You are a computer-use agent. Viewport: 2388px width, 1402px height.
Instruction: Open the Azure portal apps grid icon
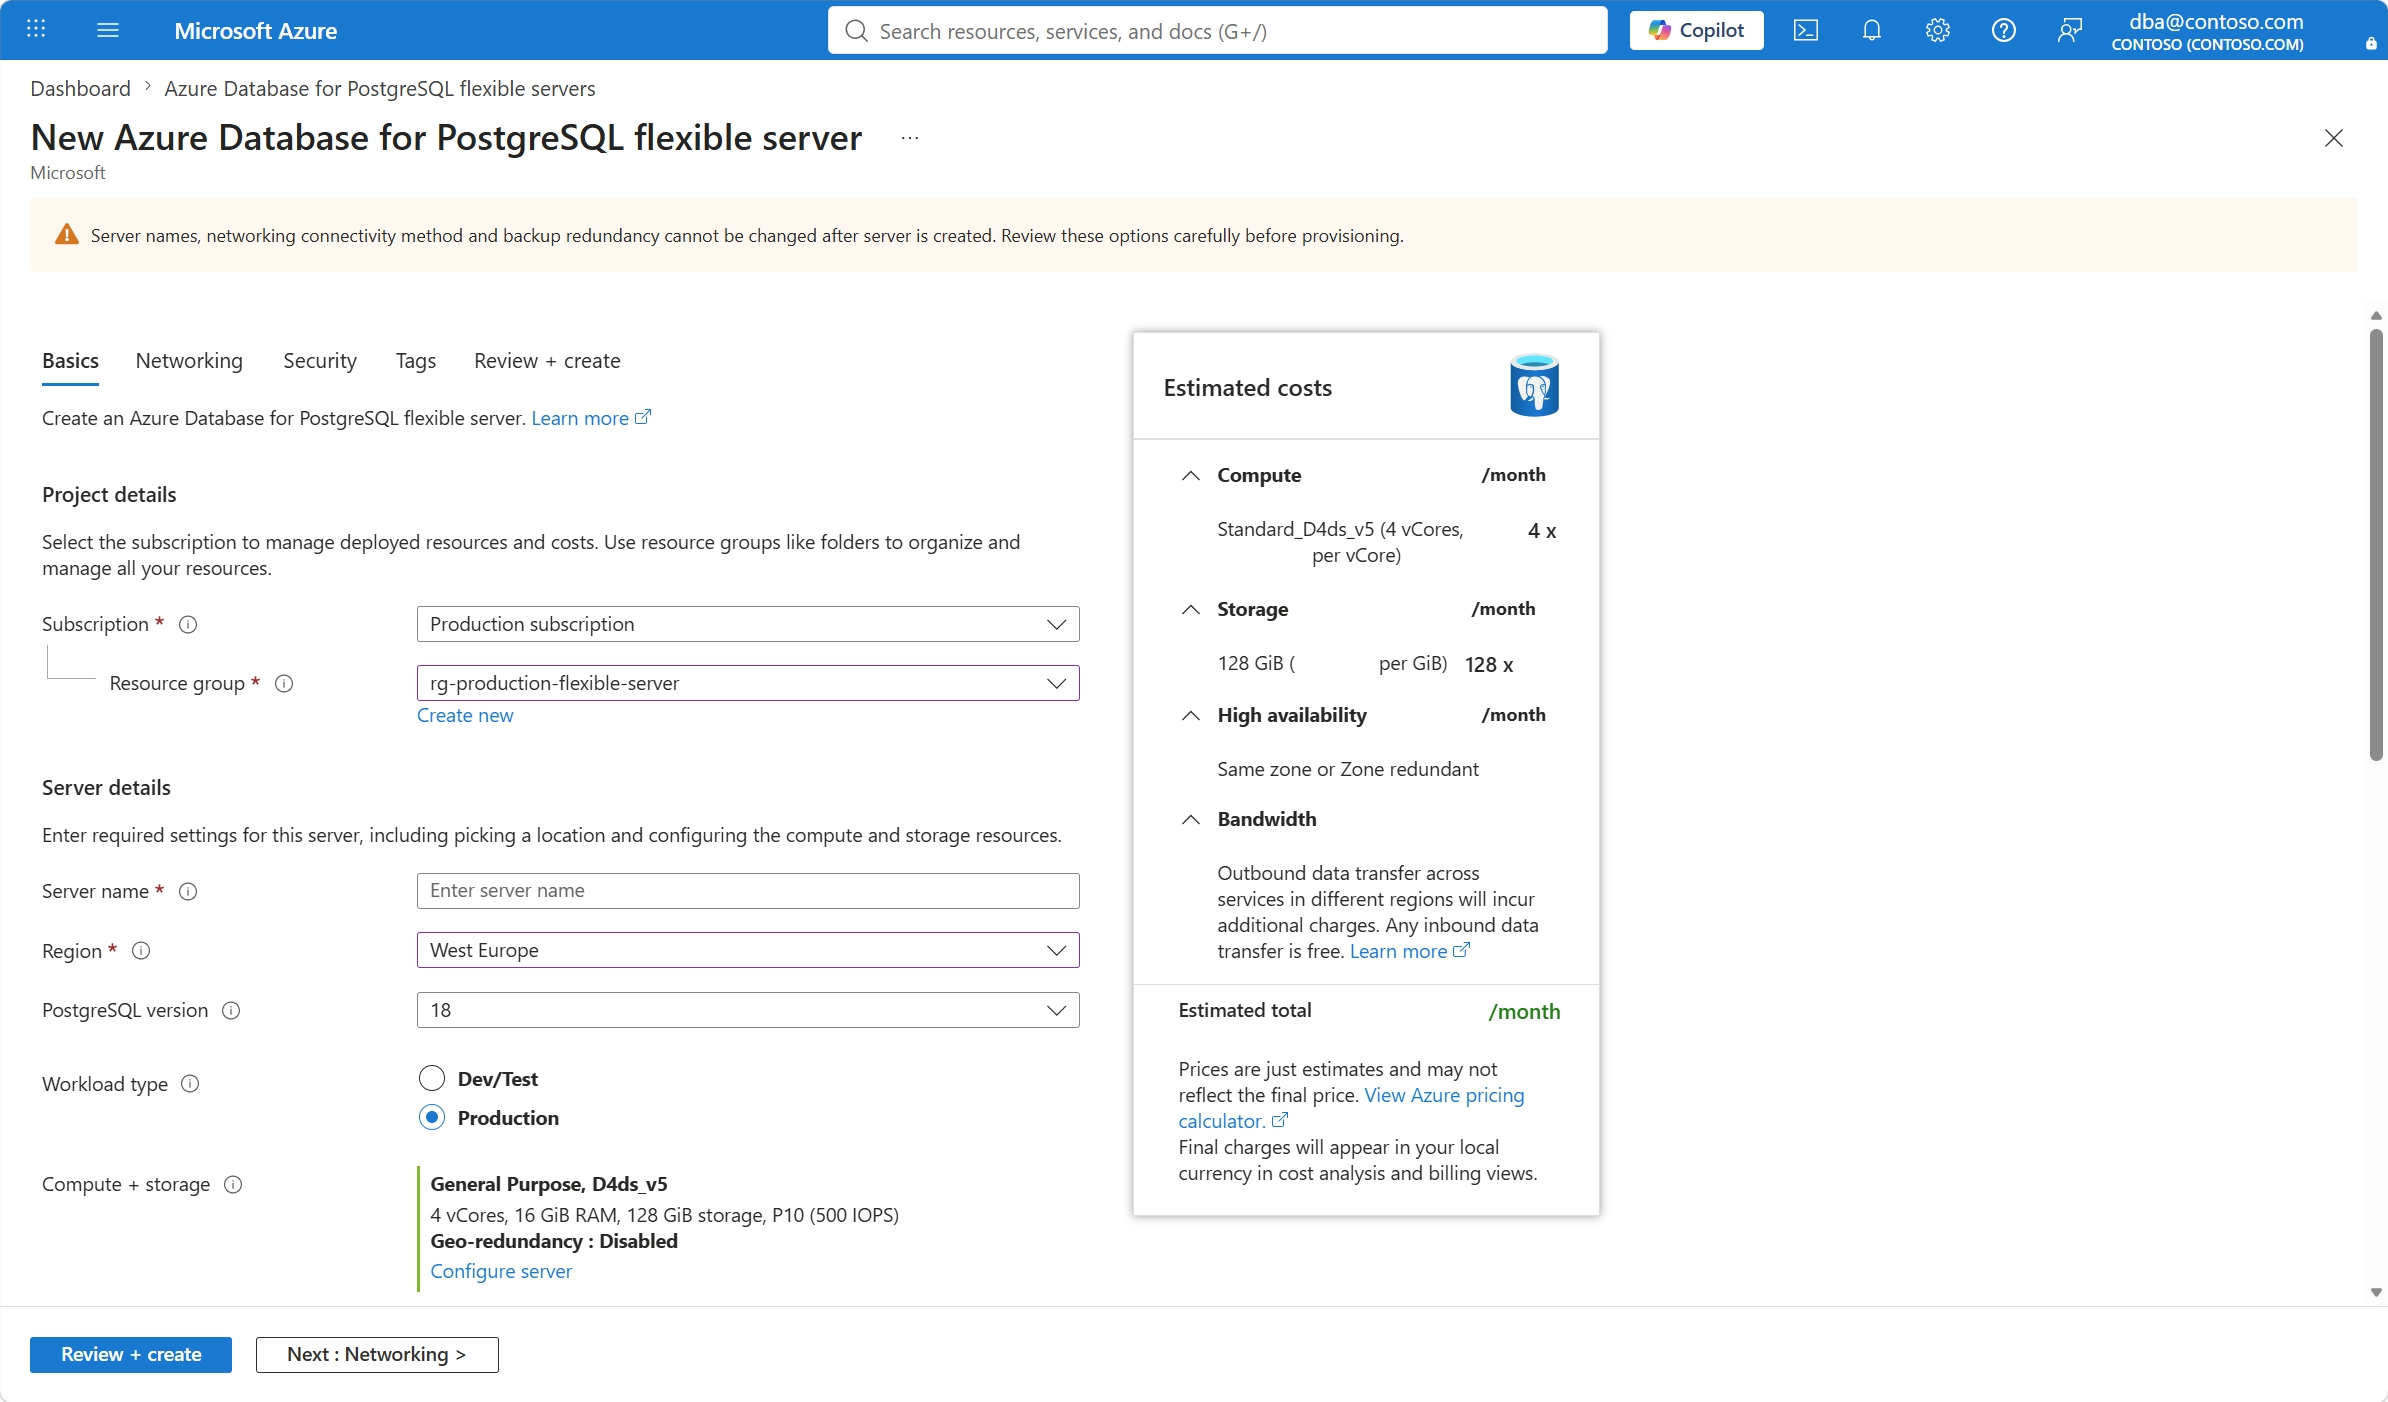click(x=36, y=30)
